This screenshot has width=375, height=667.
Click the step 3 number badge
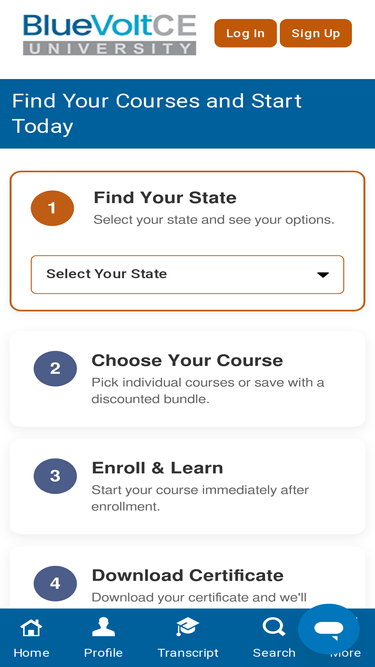55,476
